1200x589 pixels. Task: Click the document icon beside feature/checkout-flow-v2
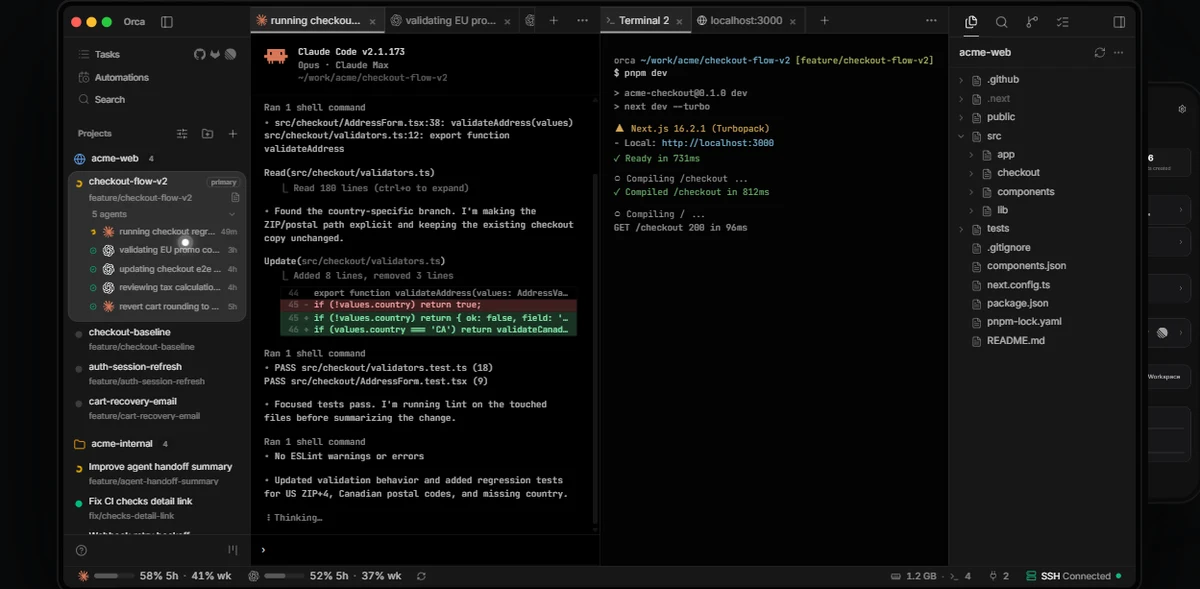coord(235,197)
